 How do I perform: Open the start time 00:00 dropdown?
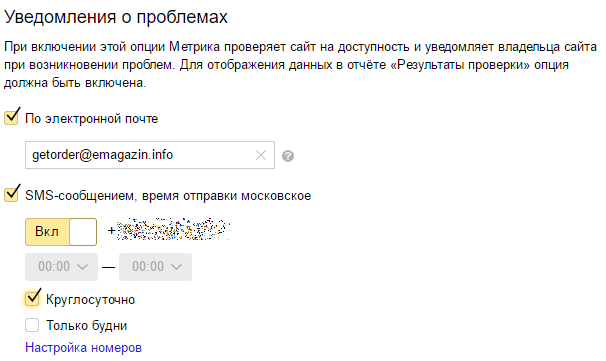pyautogui.click(x=61, y=267)
